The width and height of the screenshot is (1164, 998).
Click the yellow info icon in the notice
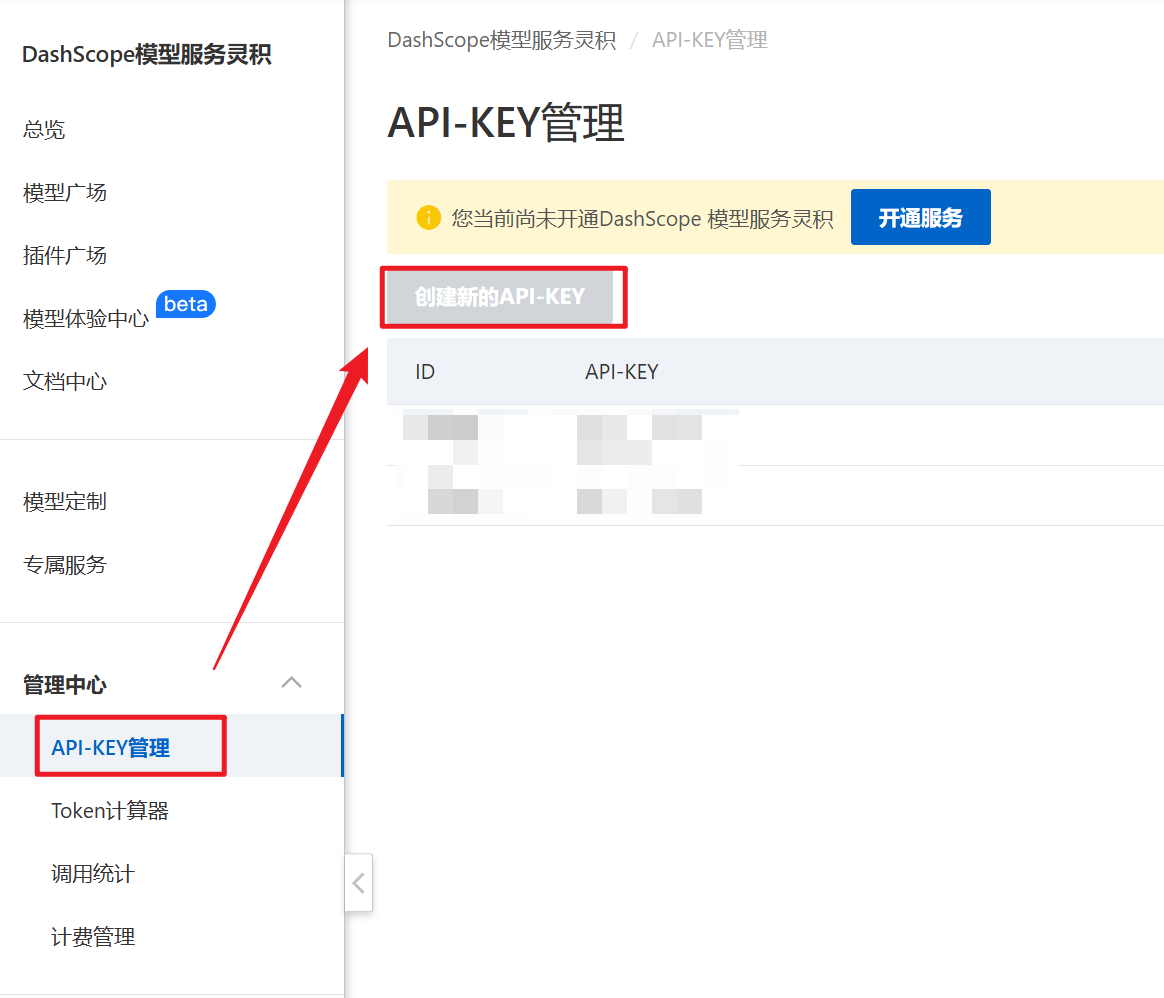click(428, 218)
